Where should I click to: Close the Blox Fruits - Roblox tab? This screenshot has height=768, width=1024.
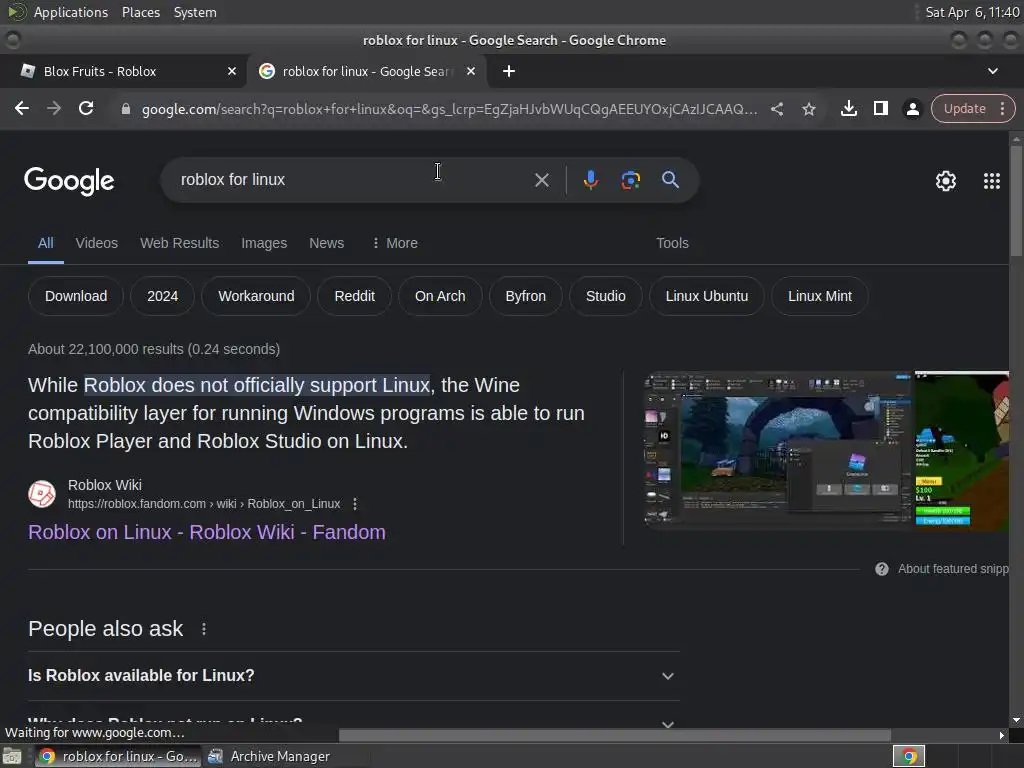pyautogui.click(x=232, y=71)
